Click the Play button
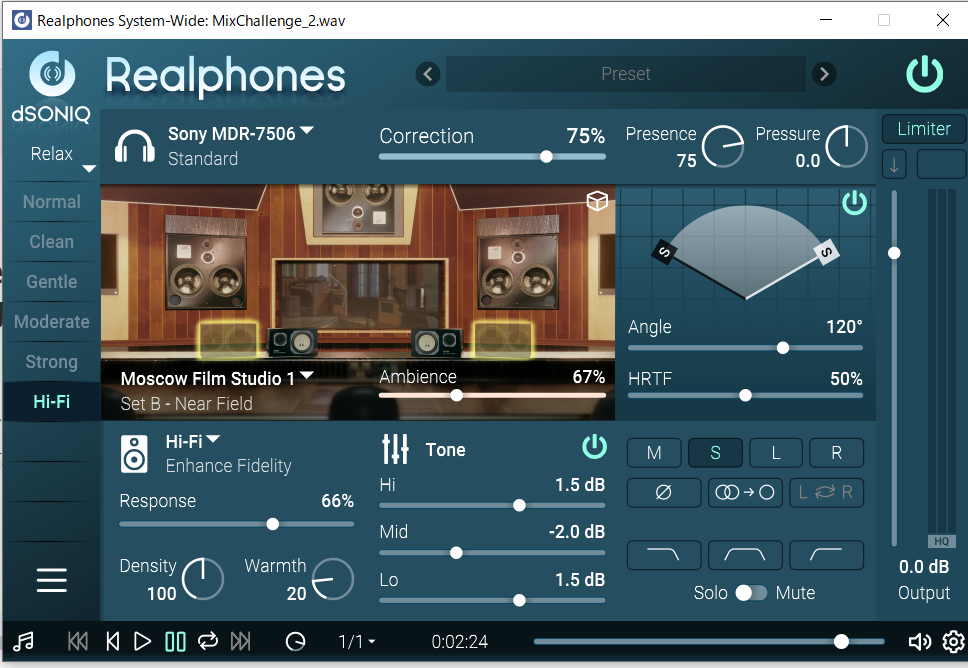968x668 pixels. point(143,642)
